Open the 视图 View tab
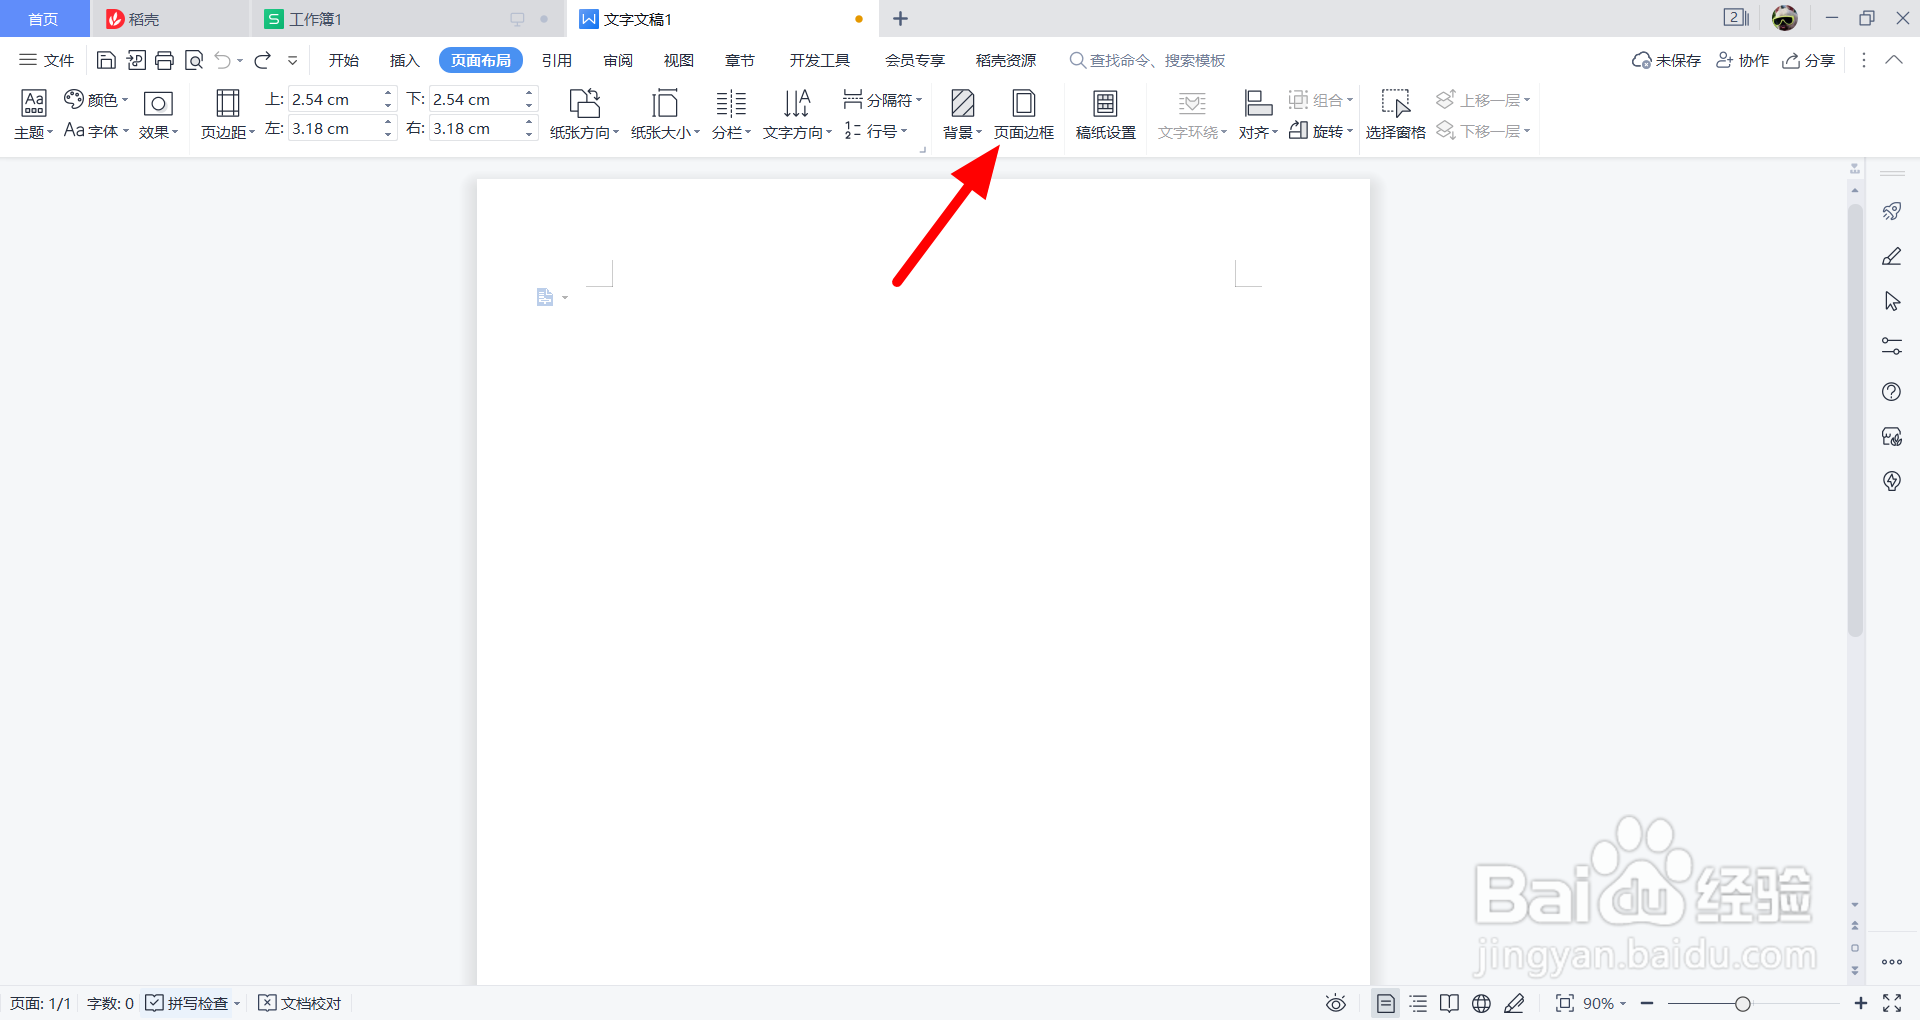Image resolution: width=1920 pixels, height=1020 pixels. click(x=679, y=60)
